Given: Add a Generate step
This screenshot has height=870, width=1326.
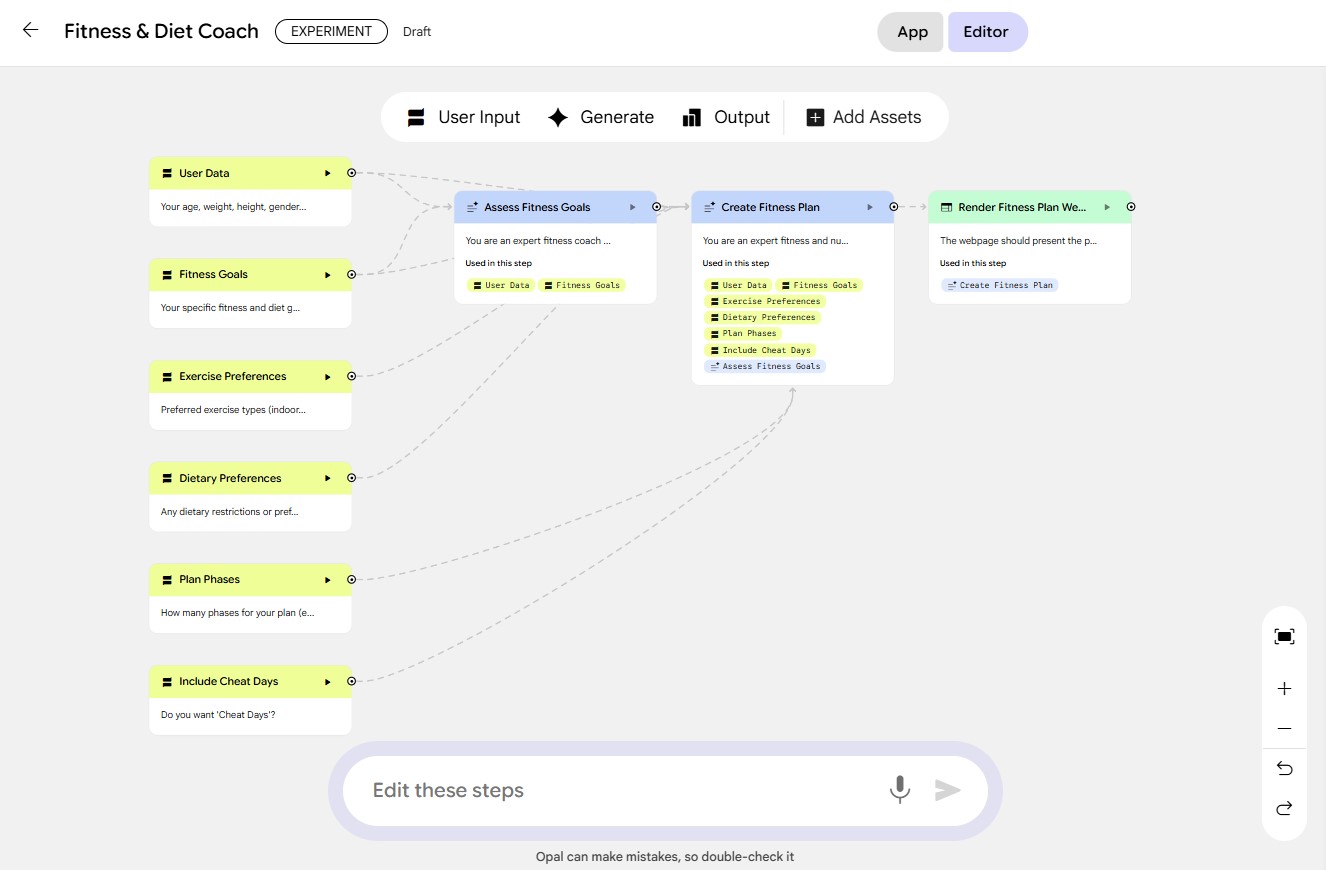Looking at the screenshot, I should [x=601, y=118].
